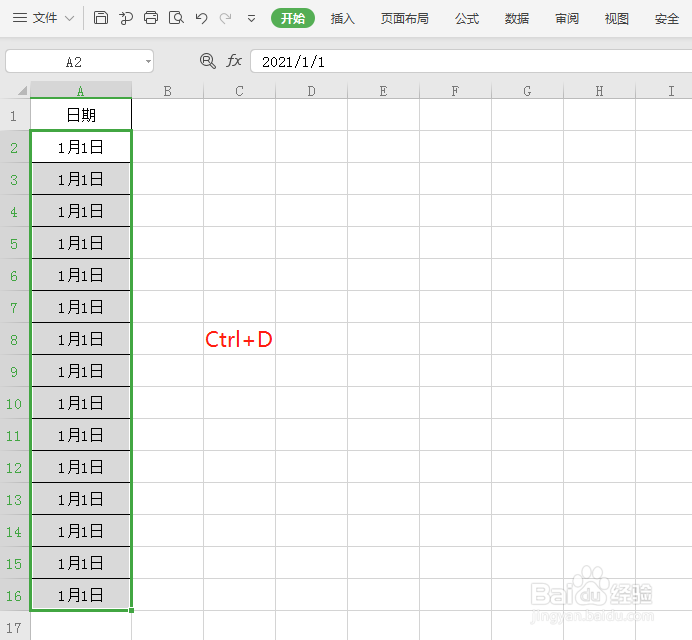Click cell A16 with 1月1日
Screen dimensions: 692x640
click(x=81, y=595)
